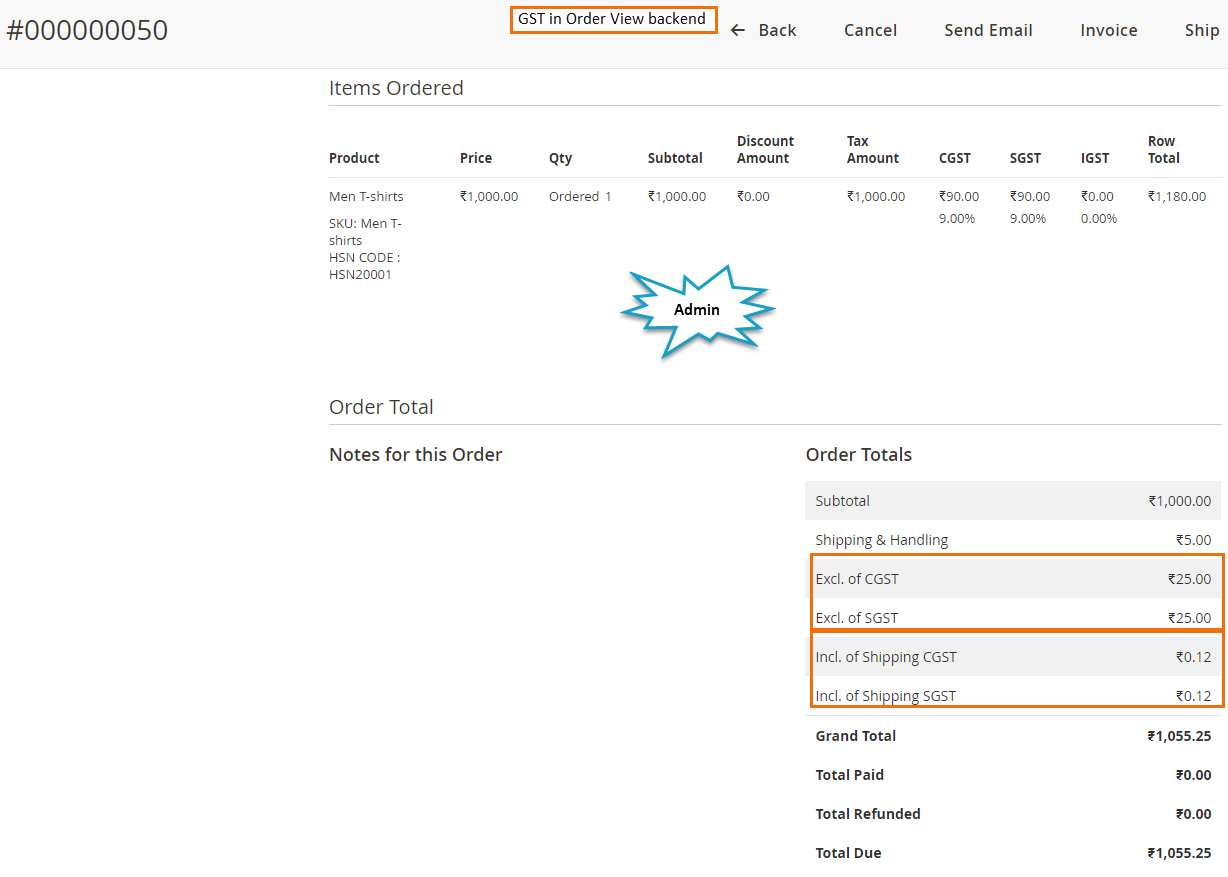Click the Row Total column header
The image size is (1228, 877).
pyautogui.click(x=1163, y=150)
